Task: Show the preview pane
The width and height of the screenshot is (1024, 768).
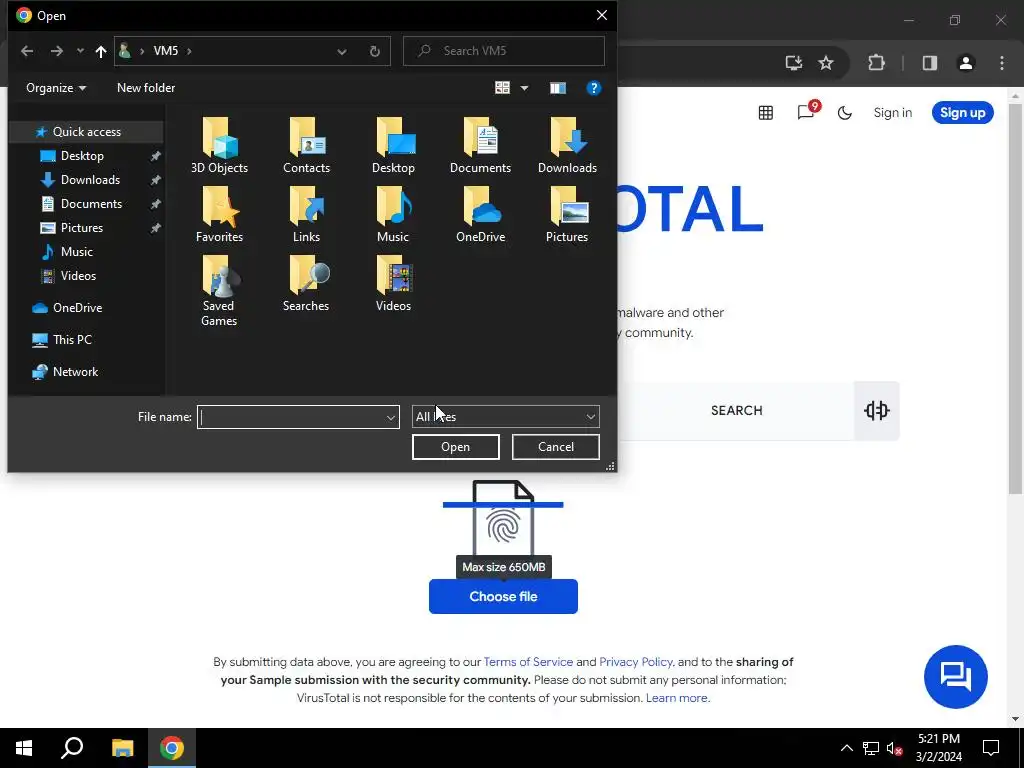Action: tap(558, 88)
